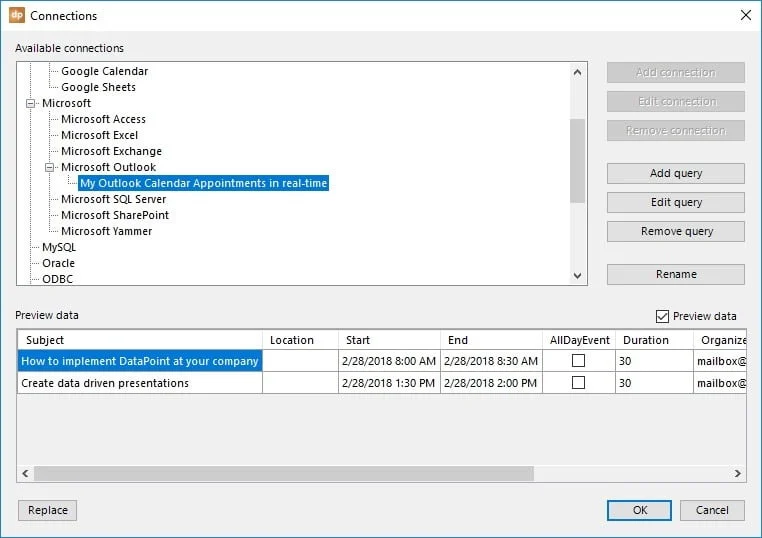The image size is (762, 538).
Task: Confirm with the OK button
Action: point(640,510)
